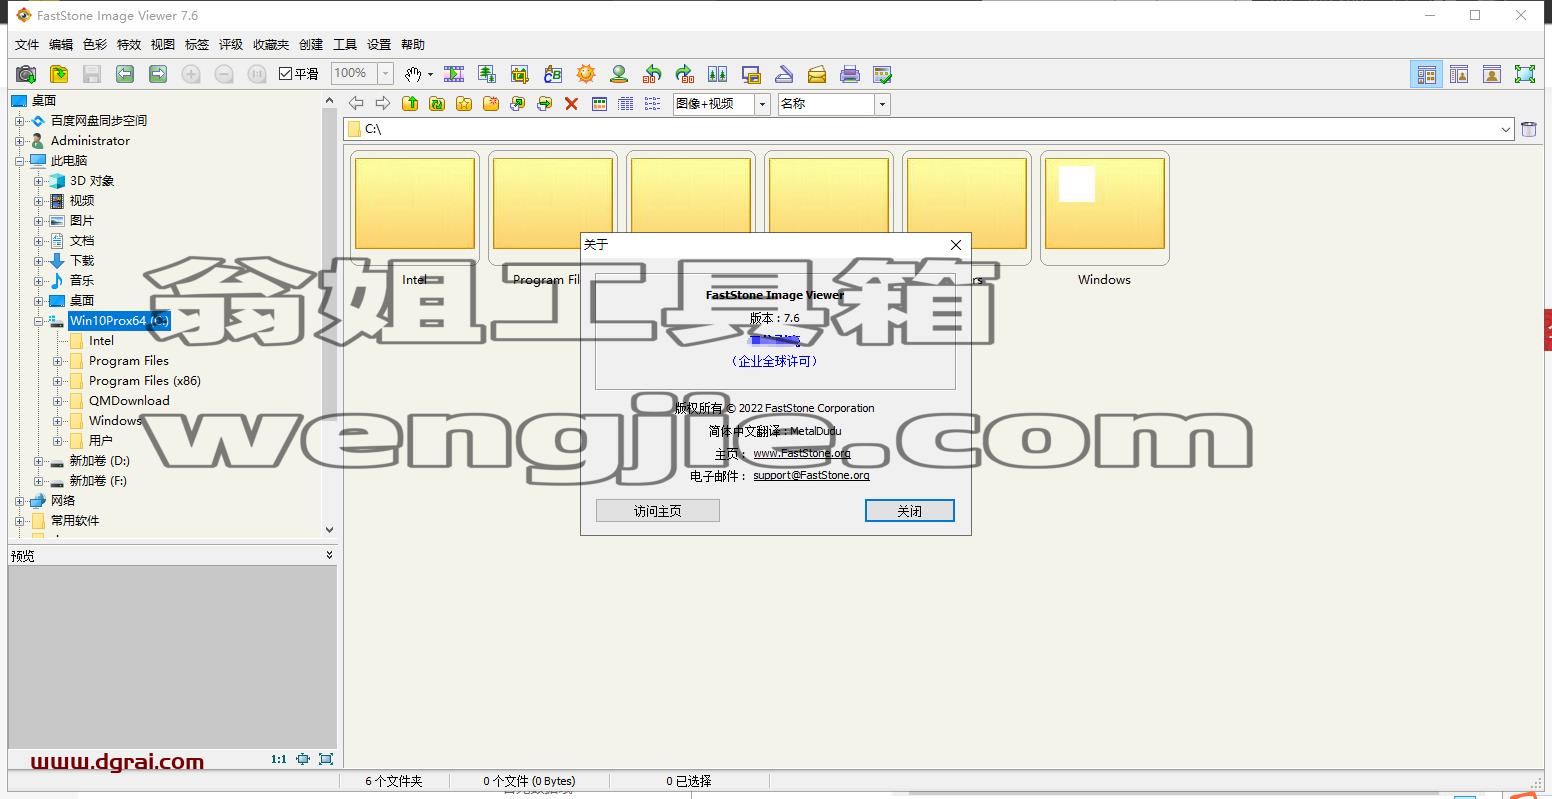Click the folder tree scrollbar down arrow

(330, 531)
